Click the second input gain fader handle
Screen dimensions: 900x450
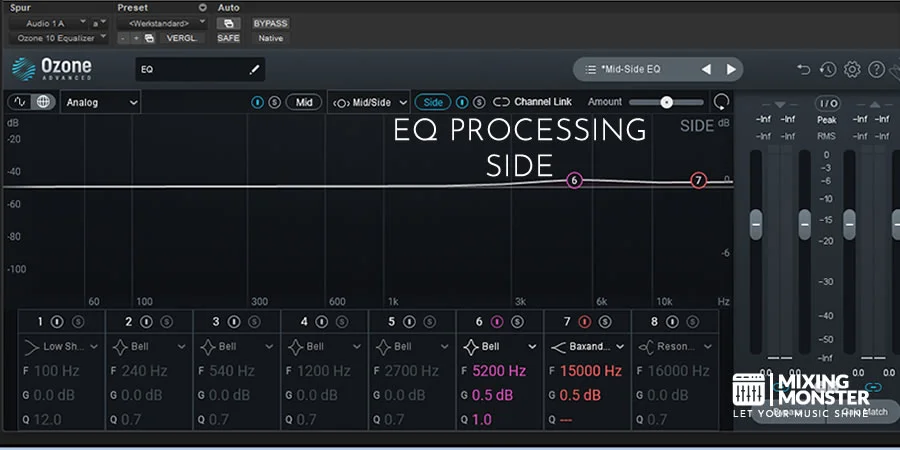[805, 224]
